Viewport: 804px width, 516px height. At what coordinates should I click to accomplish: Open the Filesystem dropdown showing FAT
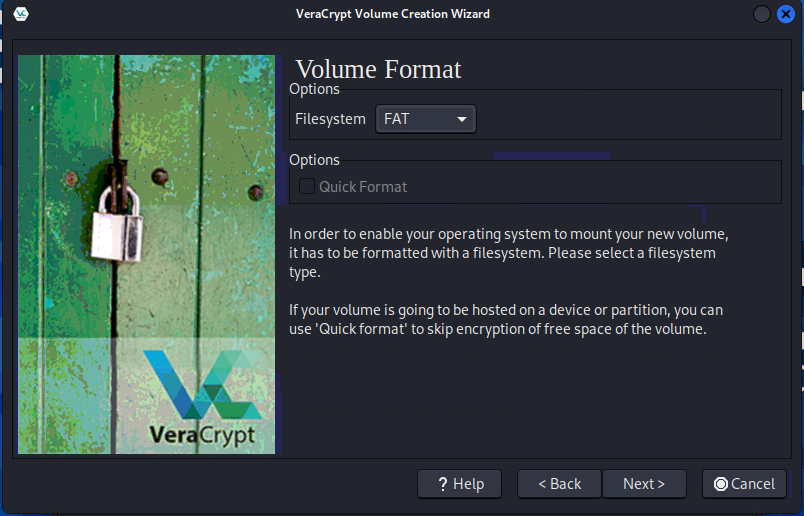(x=426, y=119)
